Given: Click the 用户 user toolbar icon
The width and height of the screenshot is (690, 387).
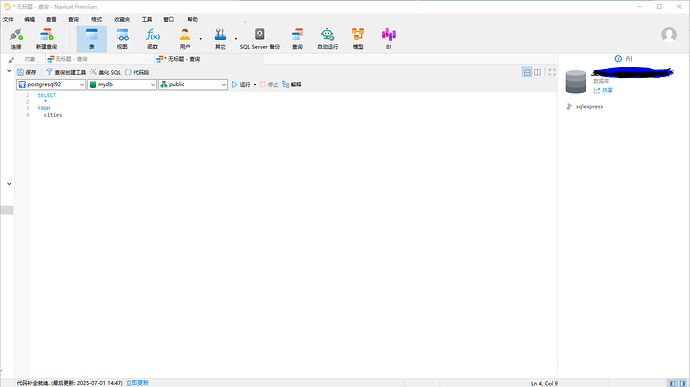Looking at the screenshot, I should pos(185,38).
